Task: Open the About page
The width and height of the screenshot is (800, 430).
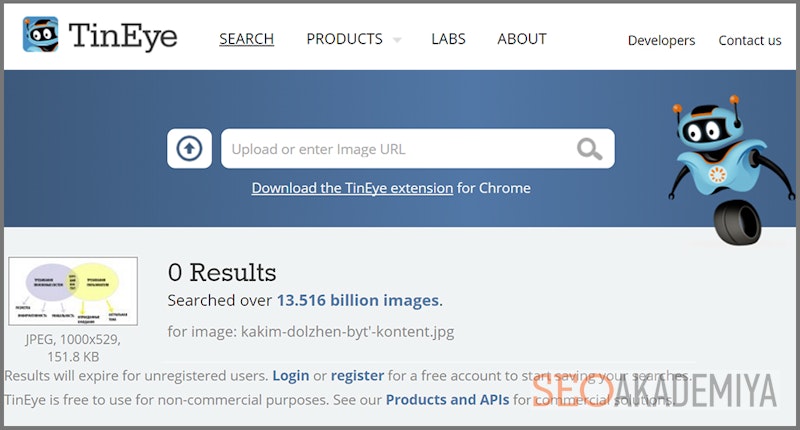Action: [522, 39]
